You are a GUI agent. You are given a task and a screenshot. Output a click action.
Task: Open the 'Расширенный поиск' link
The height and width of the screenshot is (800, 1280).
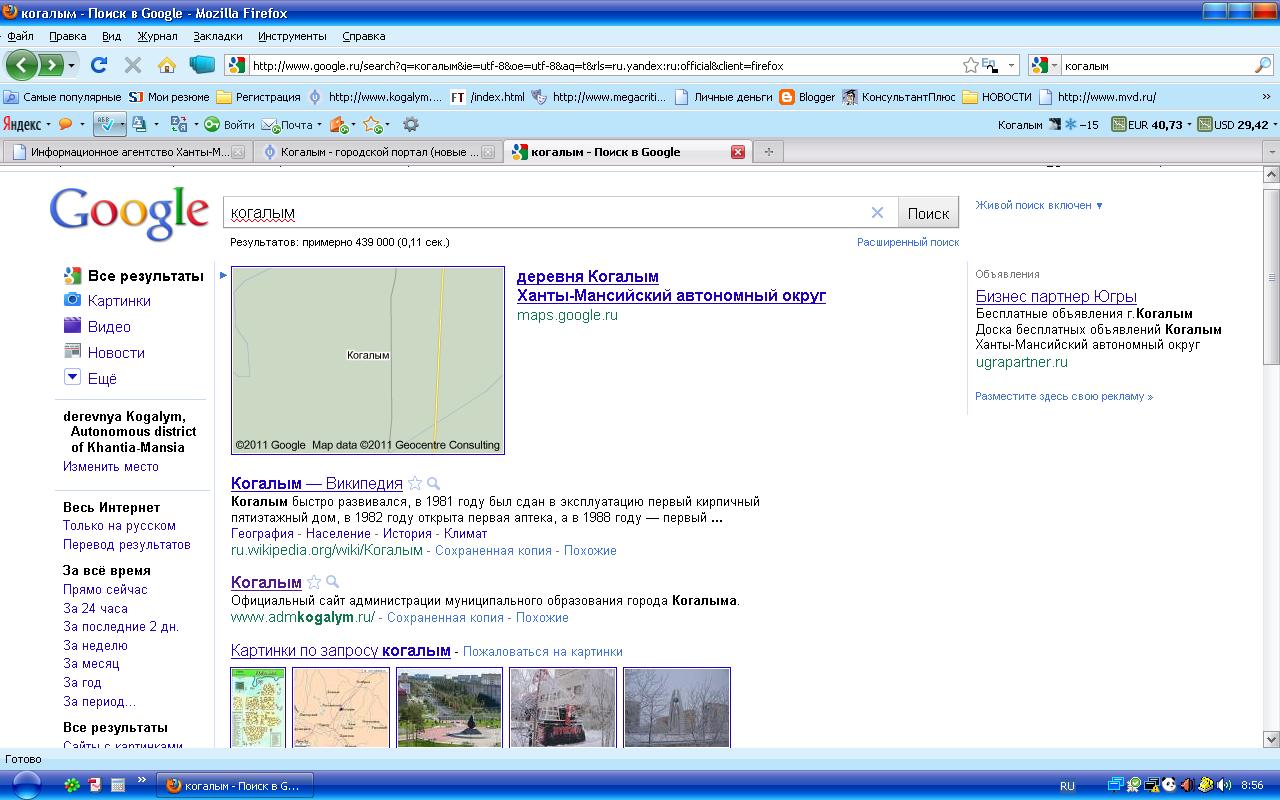907,242
